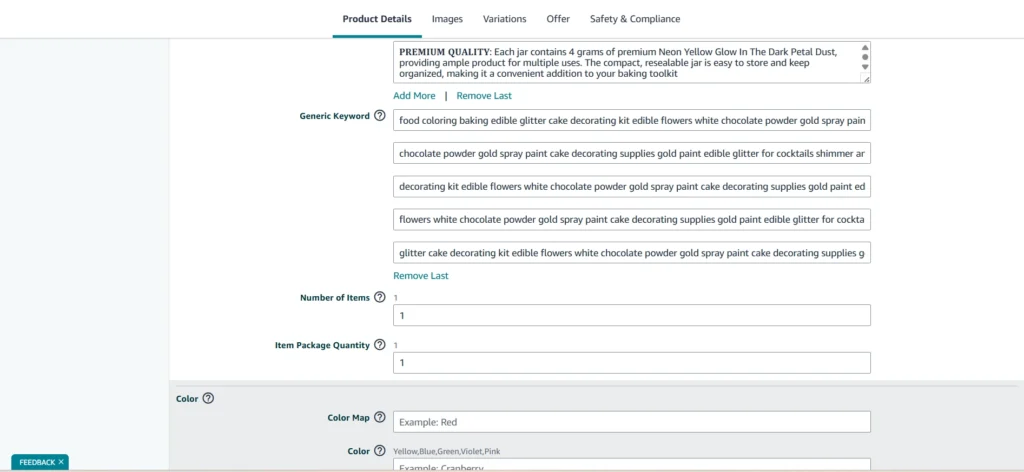The image size is (1024, 472).
Task: Open the Feedback button
Action: [36, 462]
